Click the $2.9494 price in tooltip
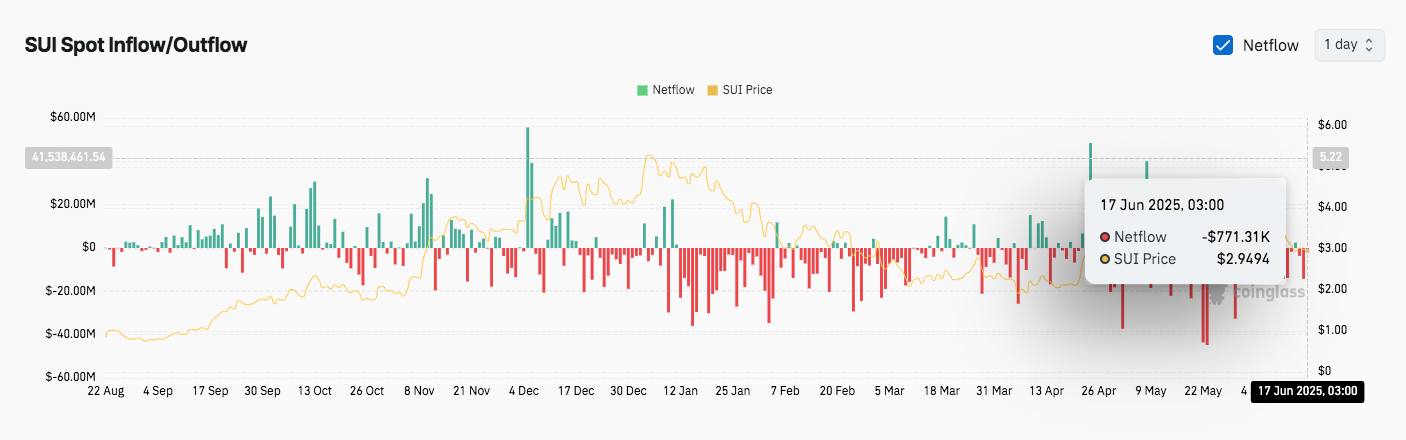The width and height of the screenshot is (1406, 440). pos(1245,259)
